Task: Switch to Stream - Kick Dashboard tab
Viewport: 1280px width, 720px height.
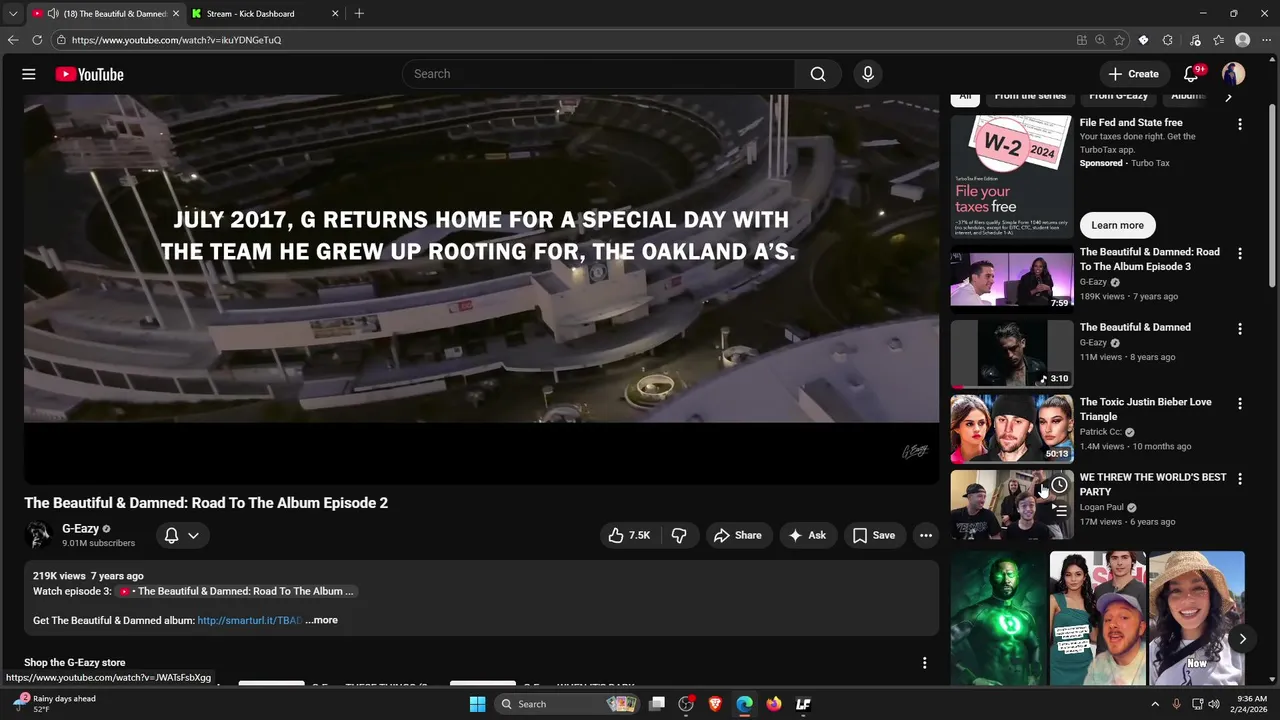Action: pos(264,14)
